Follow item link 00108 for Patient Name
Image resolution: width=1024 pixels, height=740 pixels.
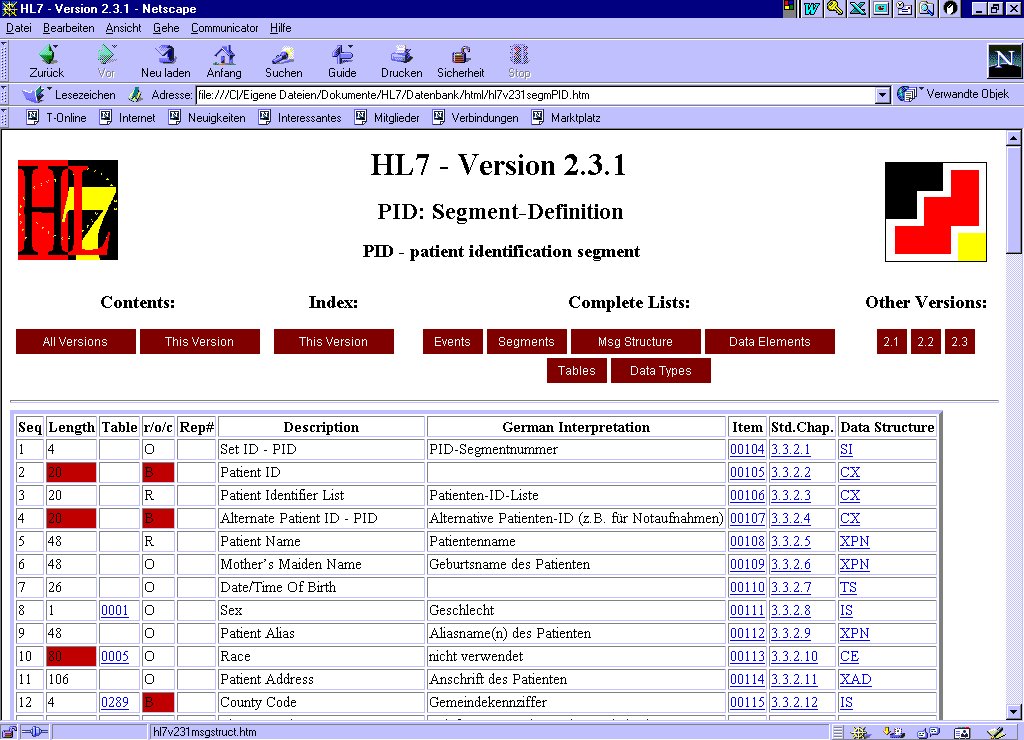746,541
